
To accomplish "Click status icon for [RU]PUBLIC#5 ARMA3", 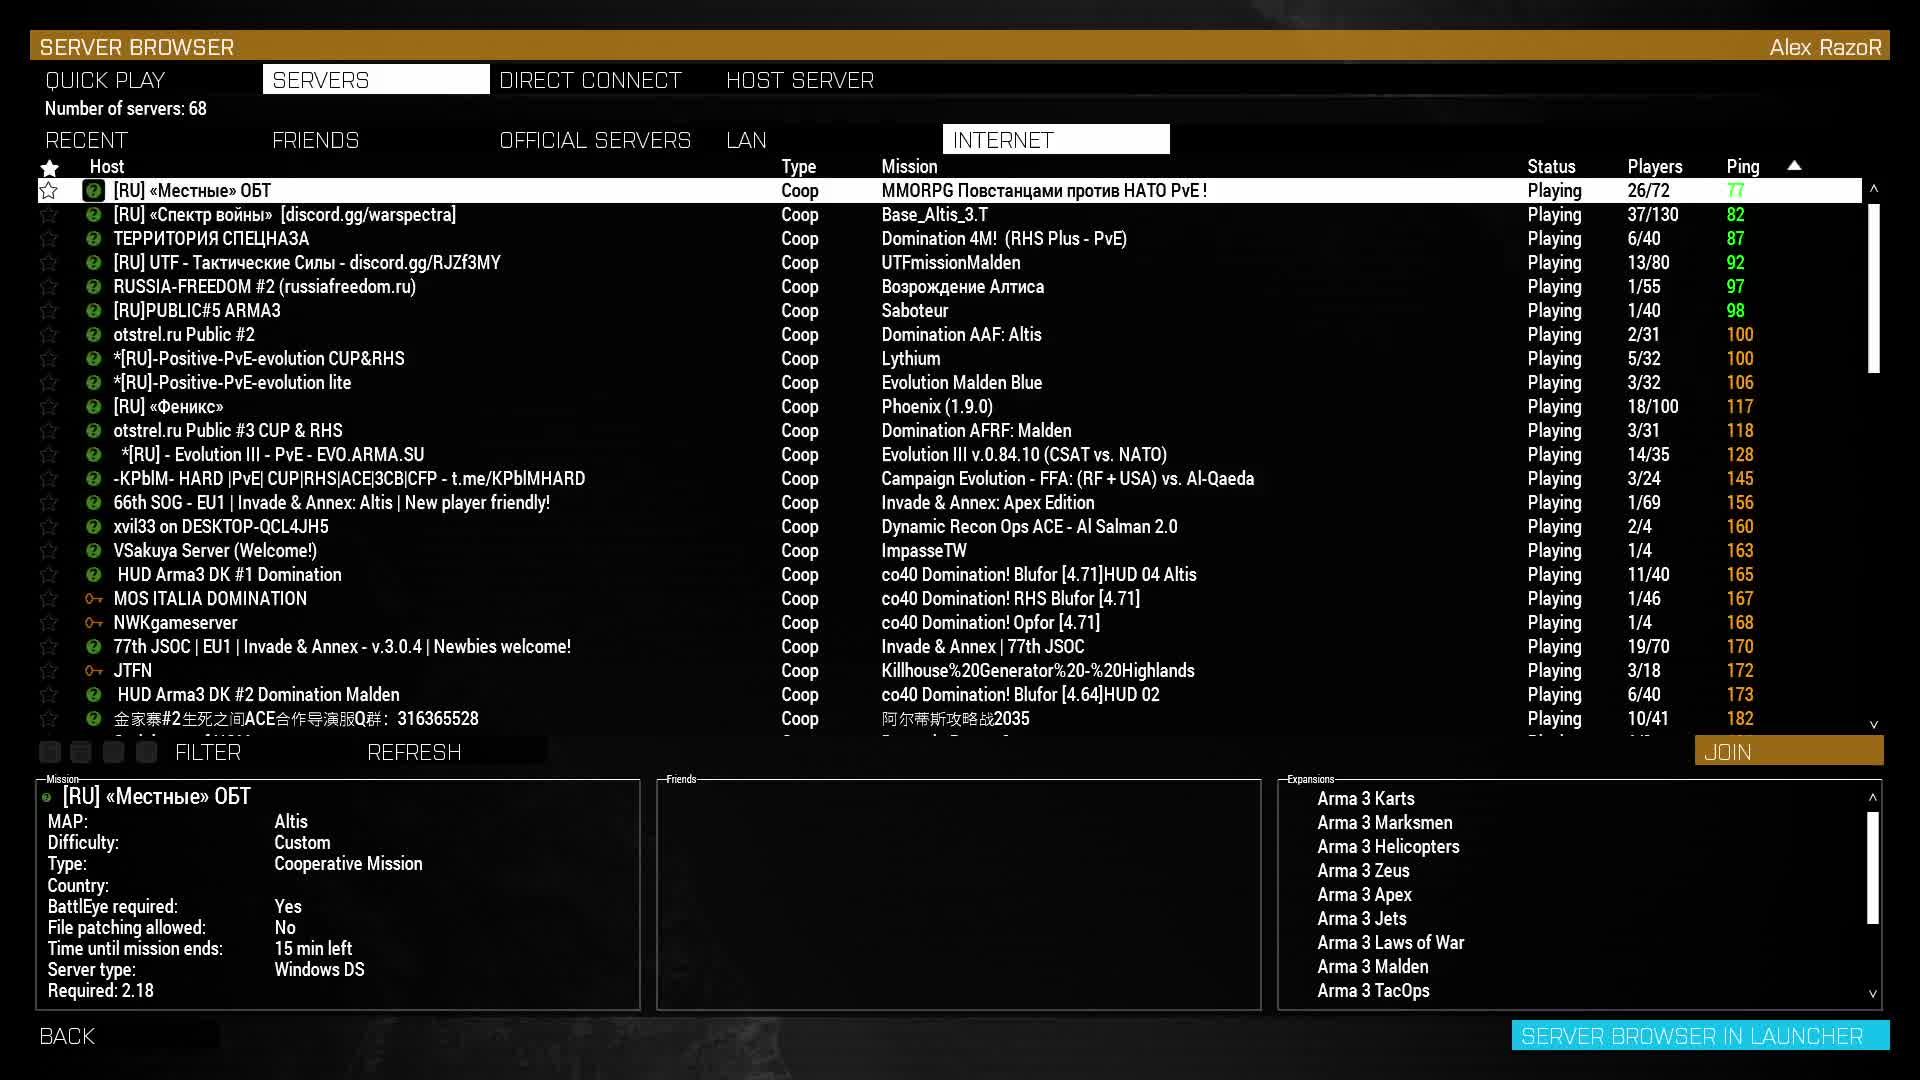I will (x=93, y=311).
